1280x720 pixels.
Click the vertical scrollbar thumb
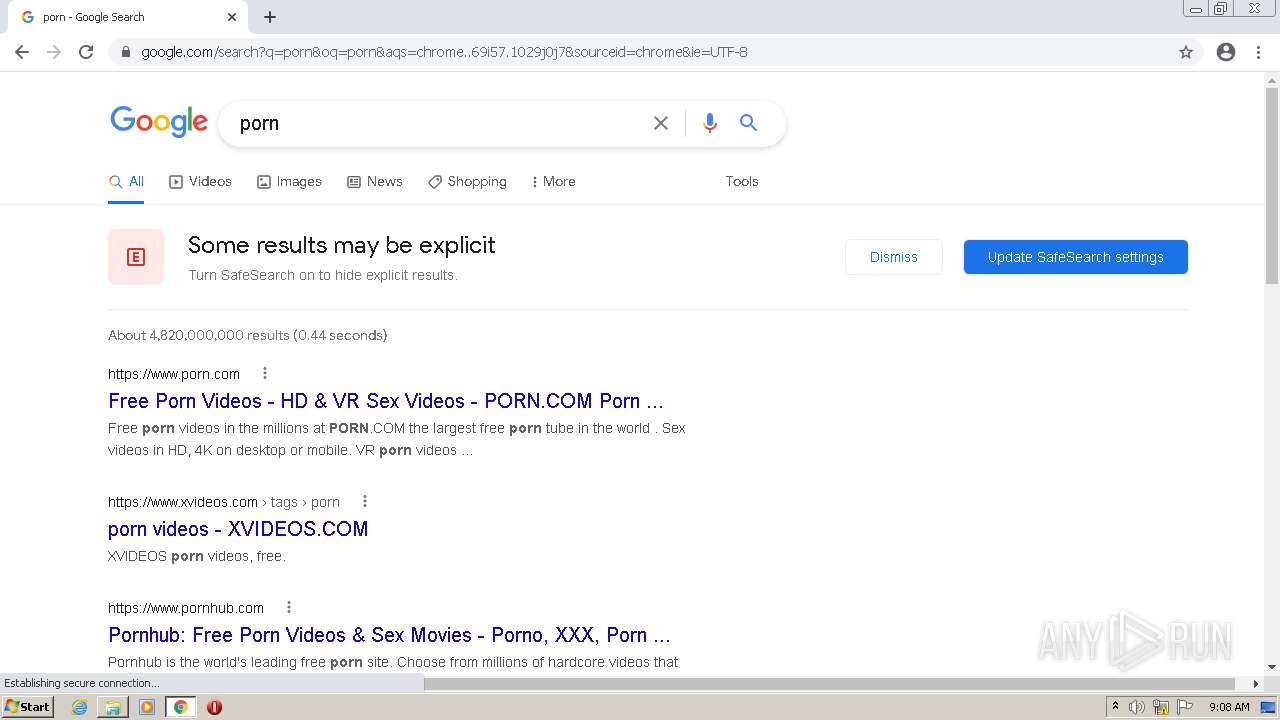point(1272,187)
